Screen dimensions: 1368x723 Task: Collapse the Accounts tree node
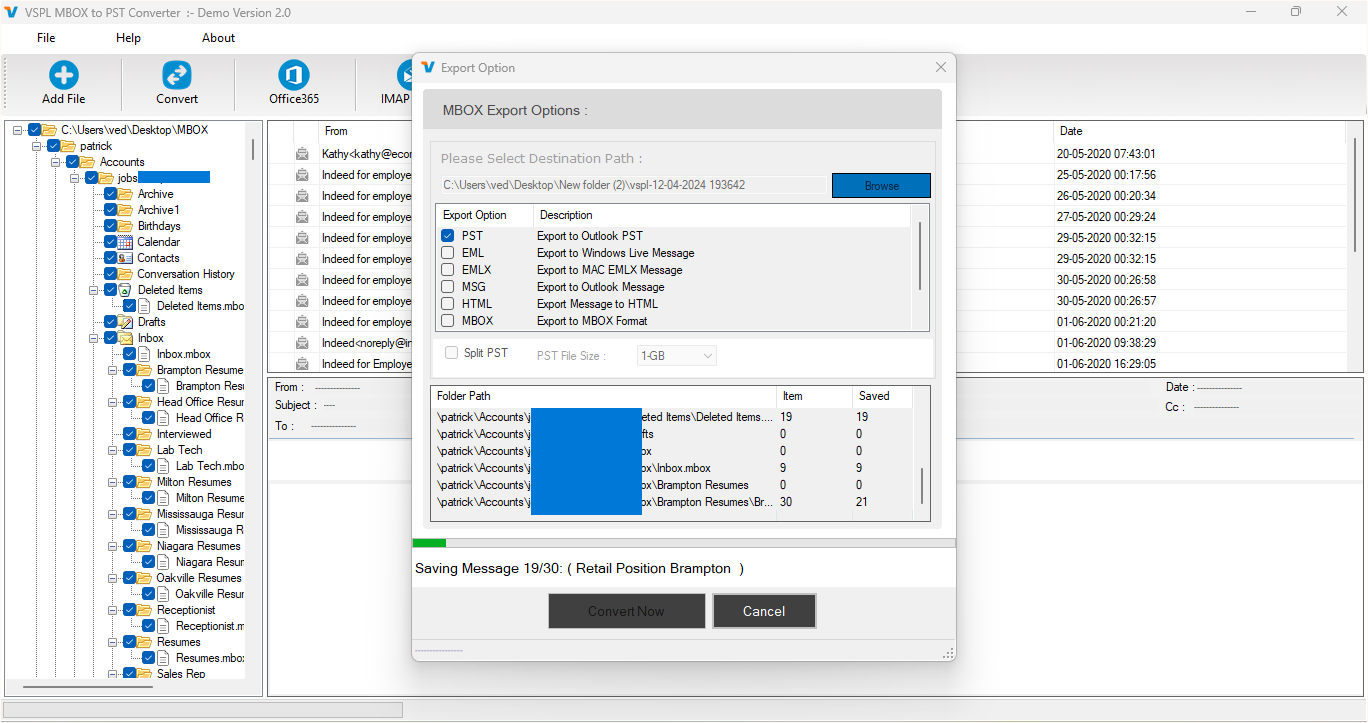56,162
